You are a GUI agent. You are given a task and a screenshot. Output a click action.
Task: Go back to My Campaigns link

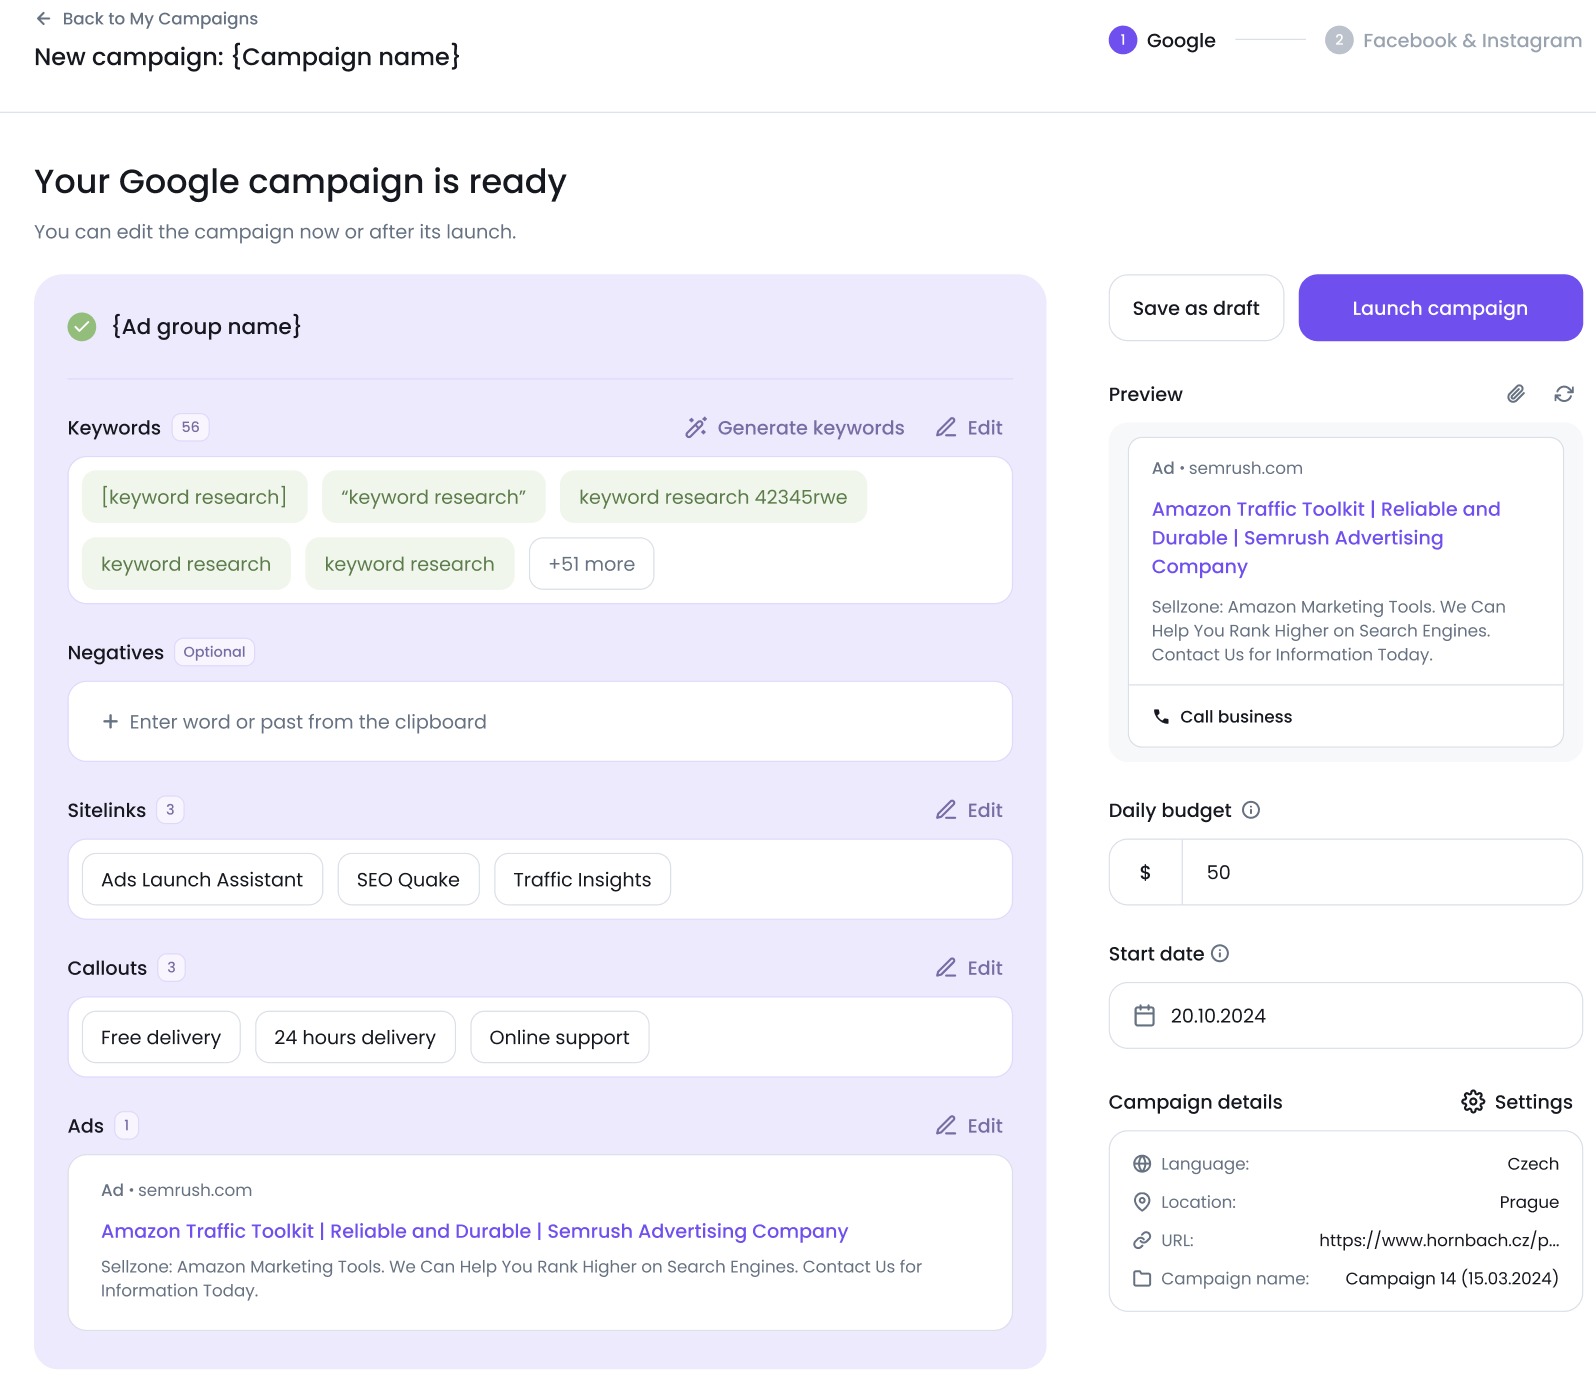pos(160,19)
